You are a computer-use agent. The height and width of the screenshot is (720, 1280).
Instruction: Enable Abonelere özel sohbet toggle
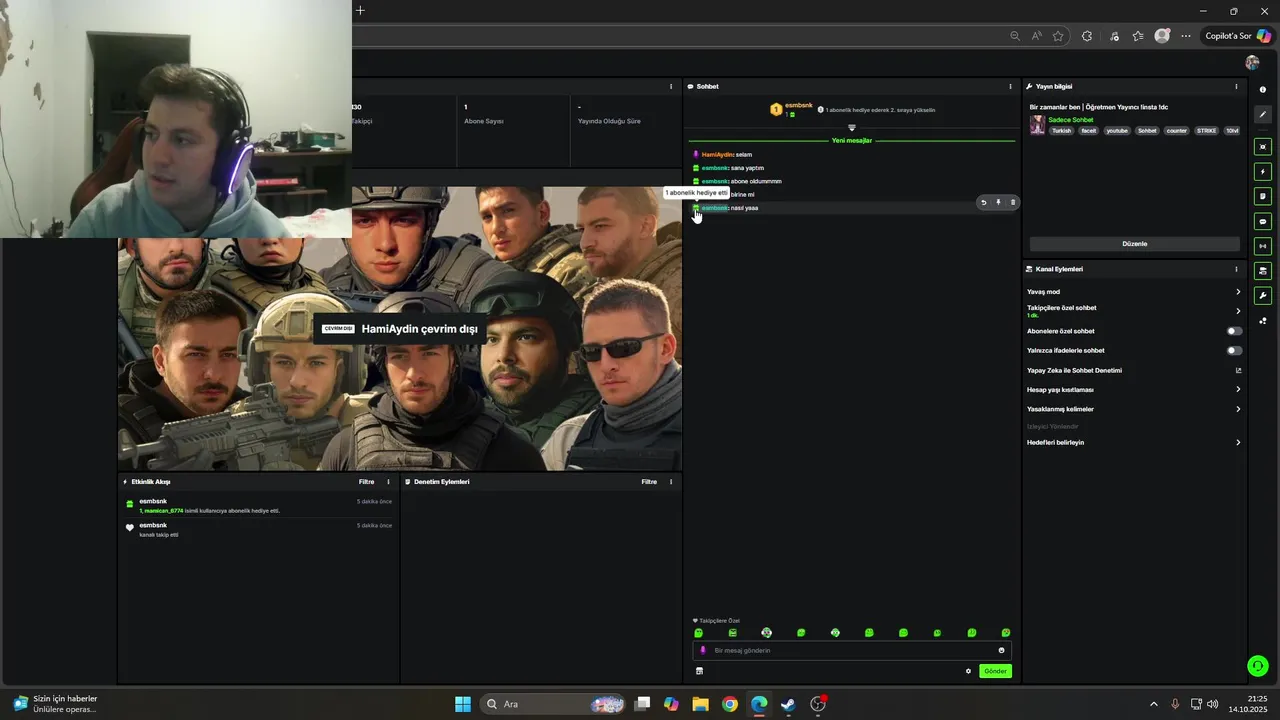[x=1234, y=331]
